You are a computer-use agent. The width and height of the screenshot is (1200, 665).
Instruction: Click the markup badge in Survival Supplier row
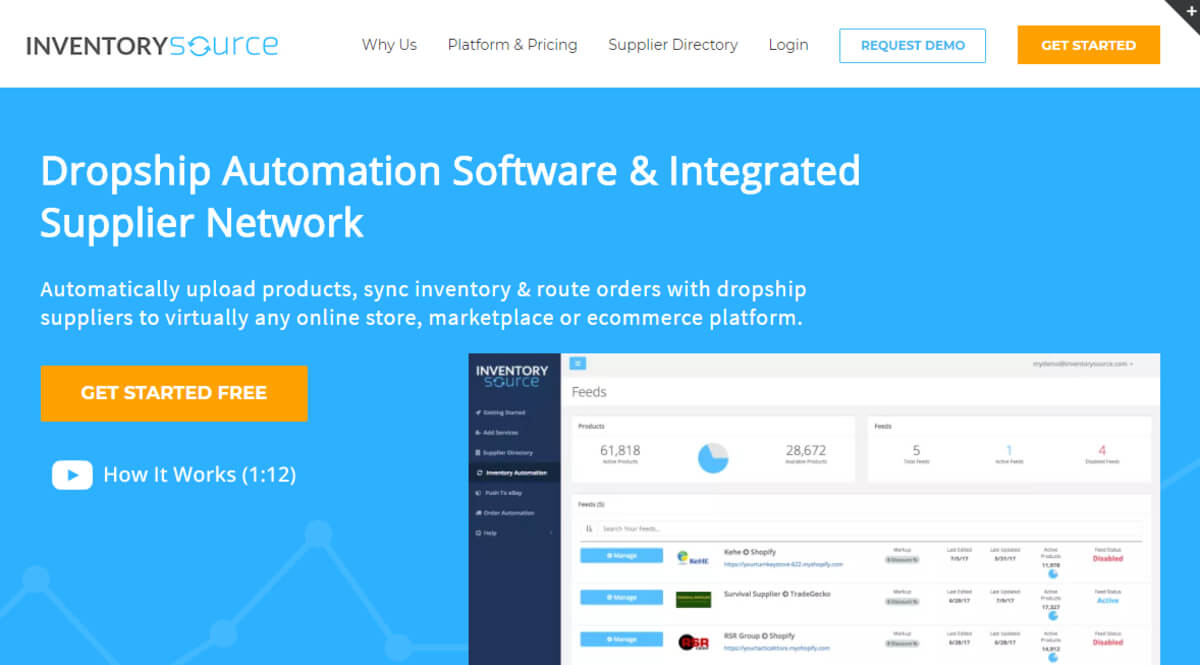point(902,601)
